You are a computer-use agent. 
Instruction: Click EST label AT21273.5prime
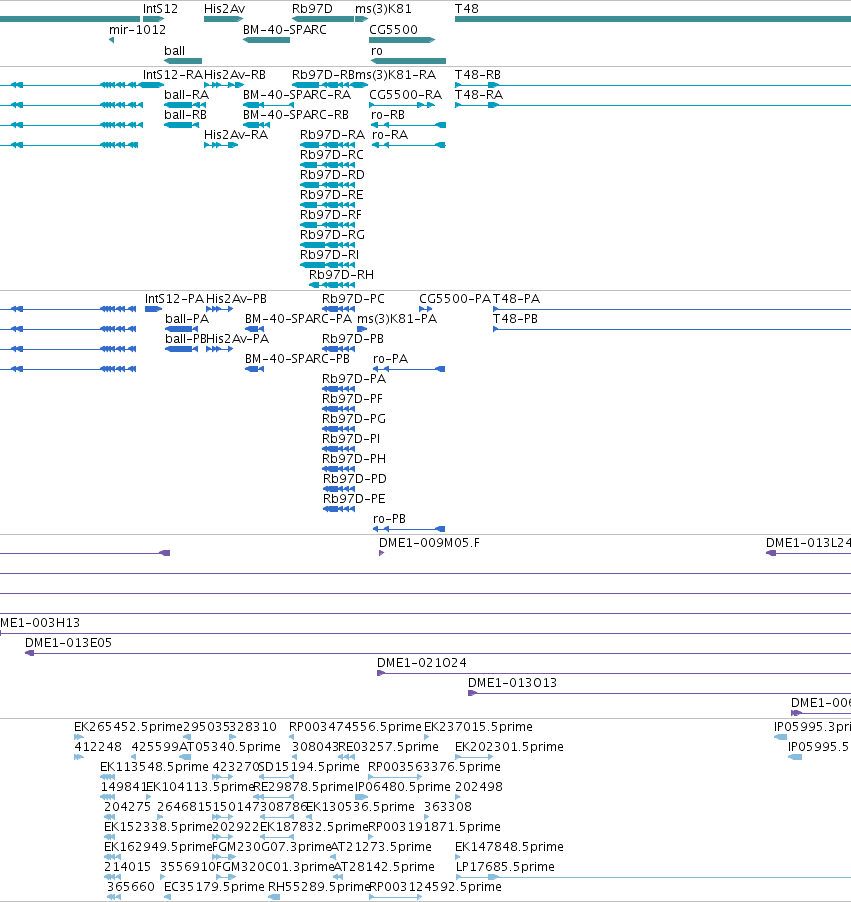381,847
